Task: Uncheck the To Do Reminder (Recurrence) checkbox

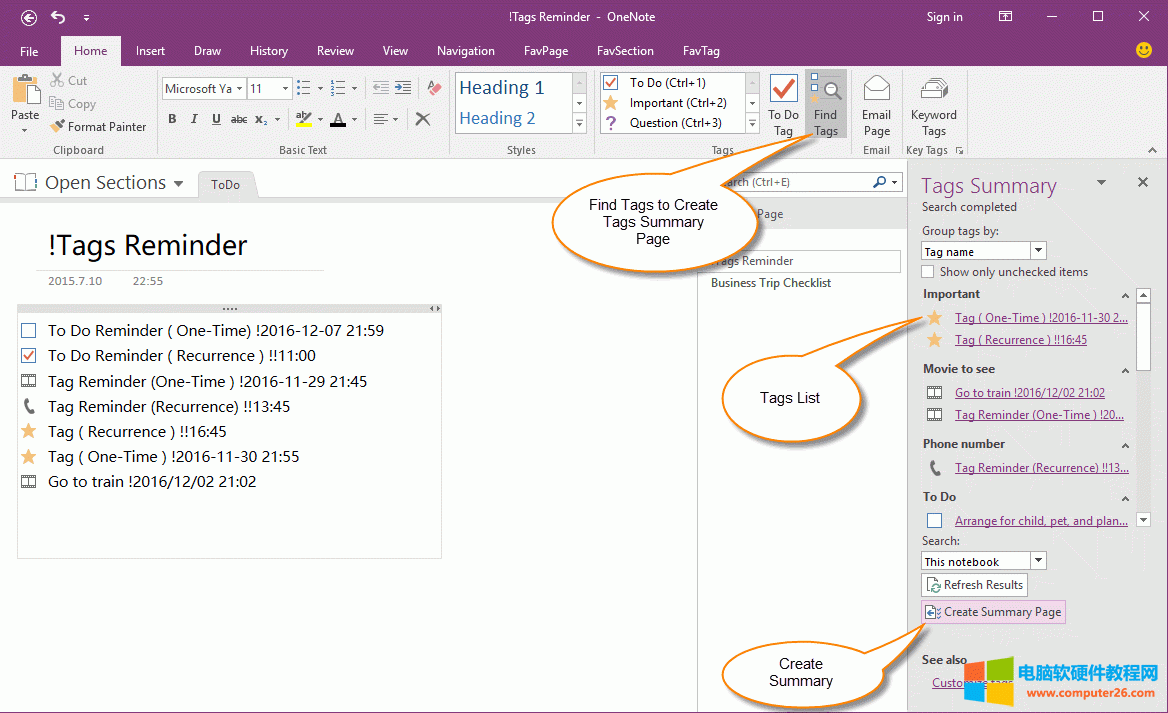Action: click(29, 356)
